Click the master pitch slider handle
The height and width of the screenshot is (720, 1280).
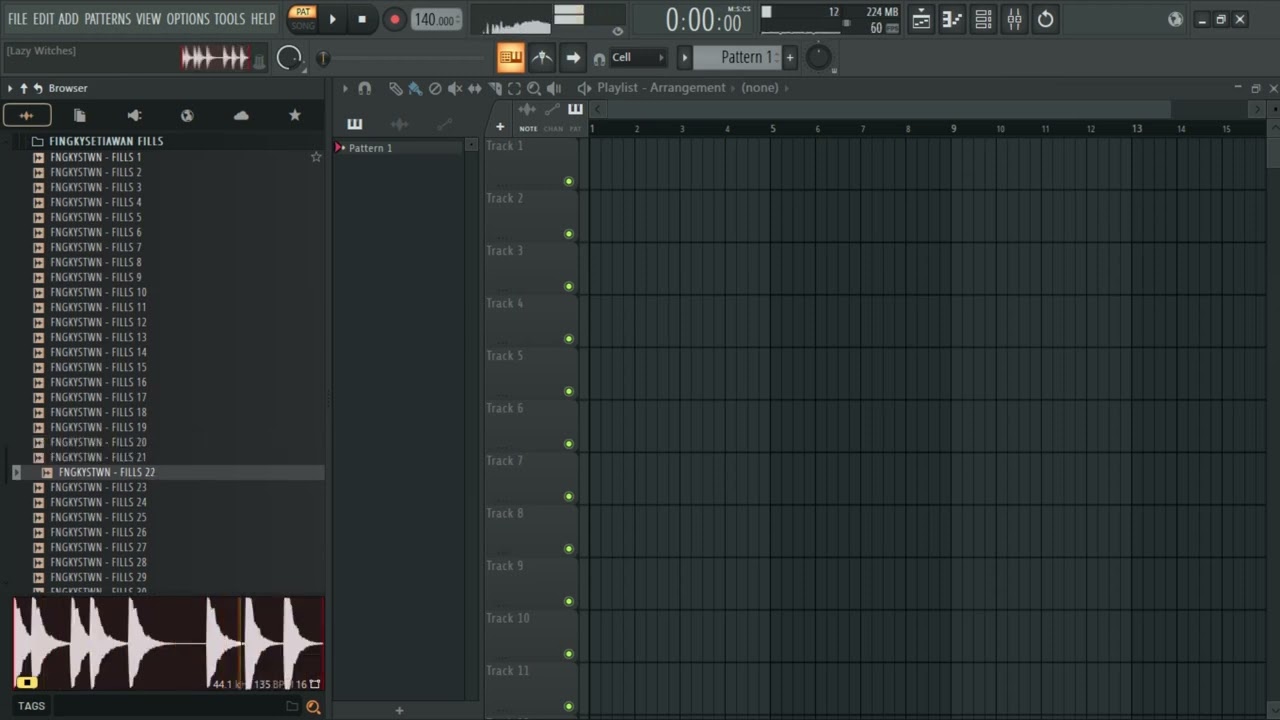(322, 59)
